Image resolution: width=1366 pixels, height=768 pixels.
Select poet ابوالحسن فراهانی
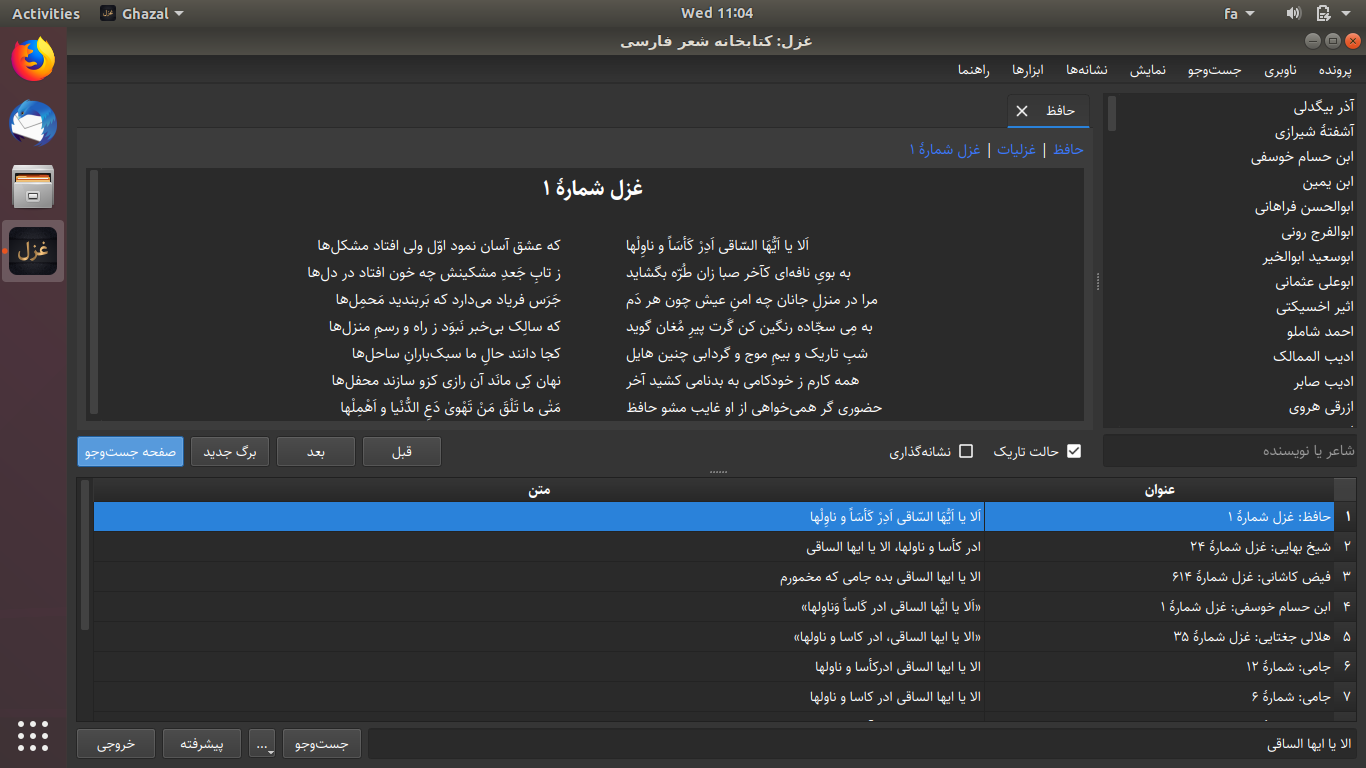pos(1304,207)
